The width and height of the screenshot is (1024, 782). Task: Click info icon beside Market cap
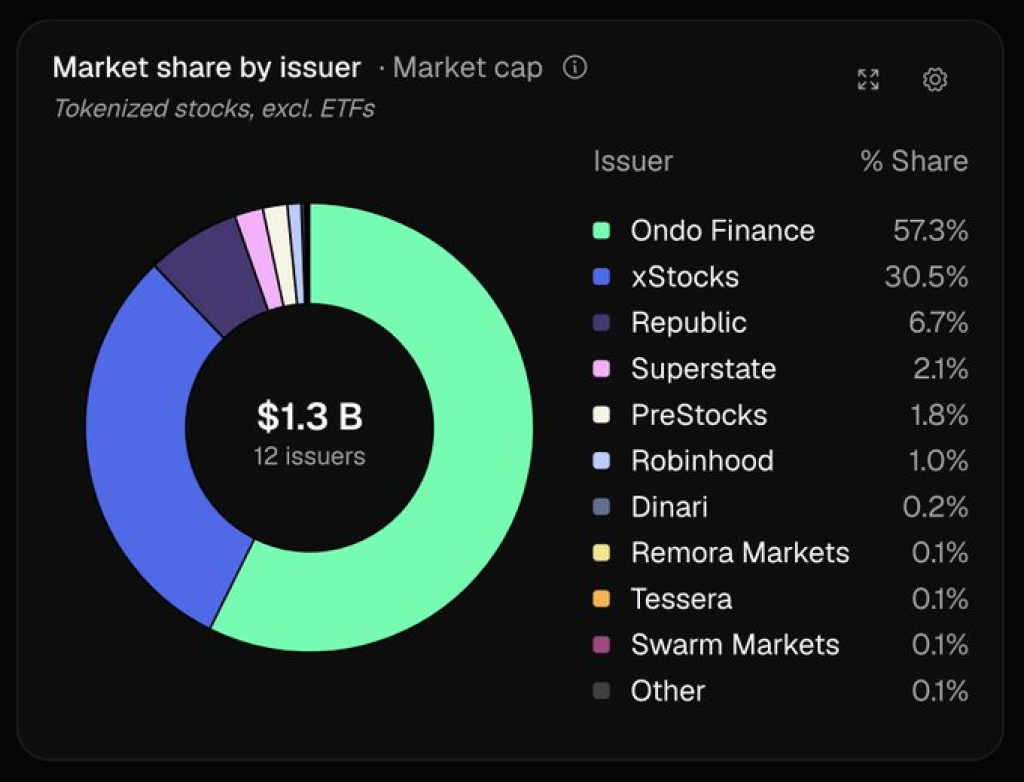coord(575,67)
